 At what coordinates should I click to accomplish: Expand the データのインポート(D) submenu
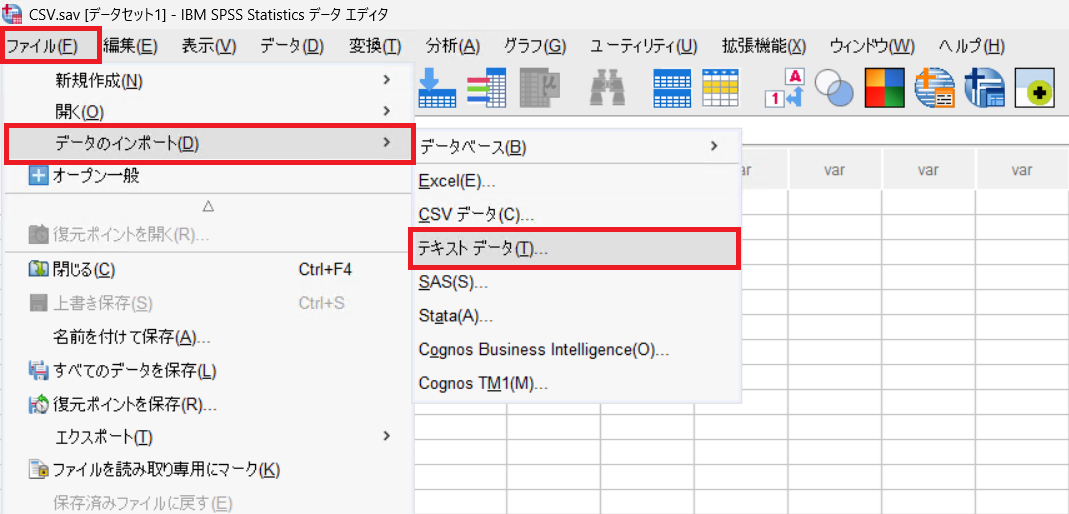(209, 144)
